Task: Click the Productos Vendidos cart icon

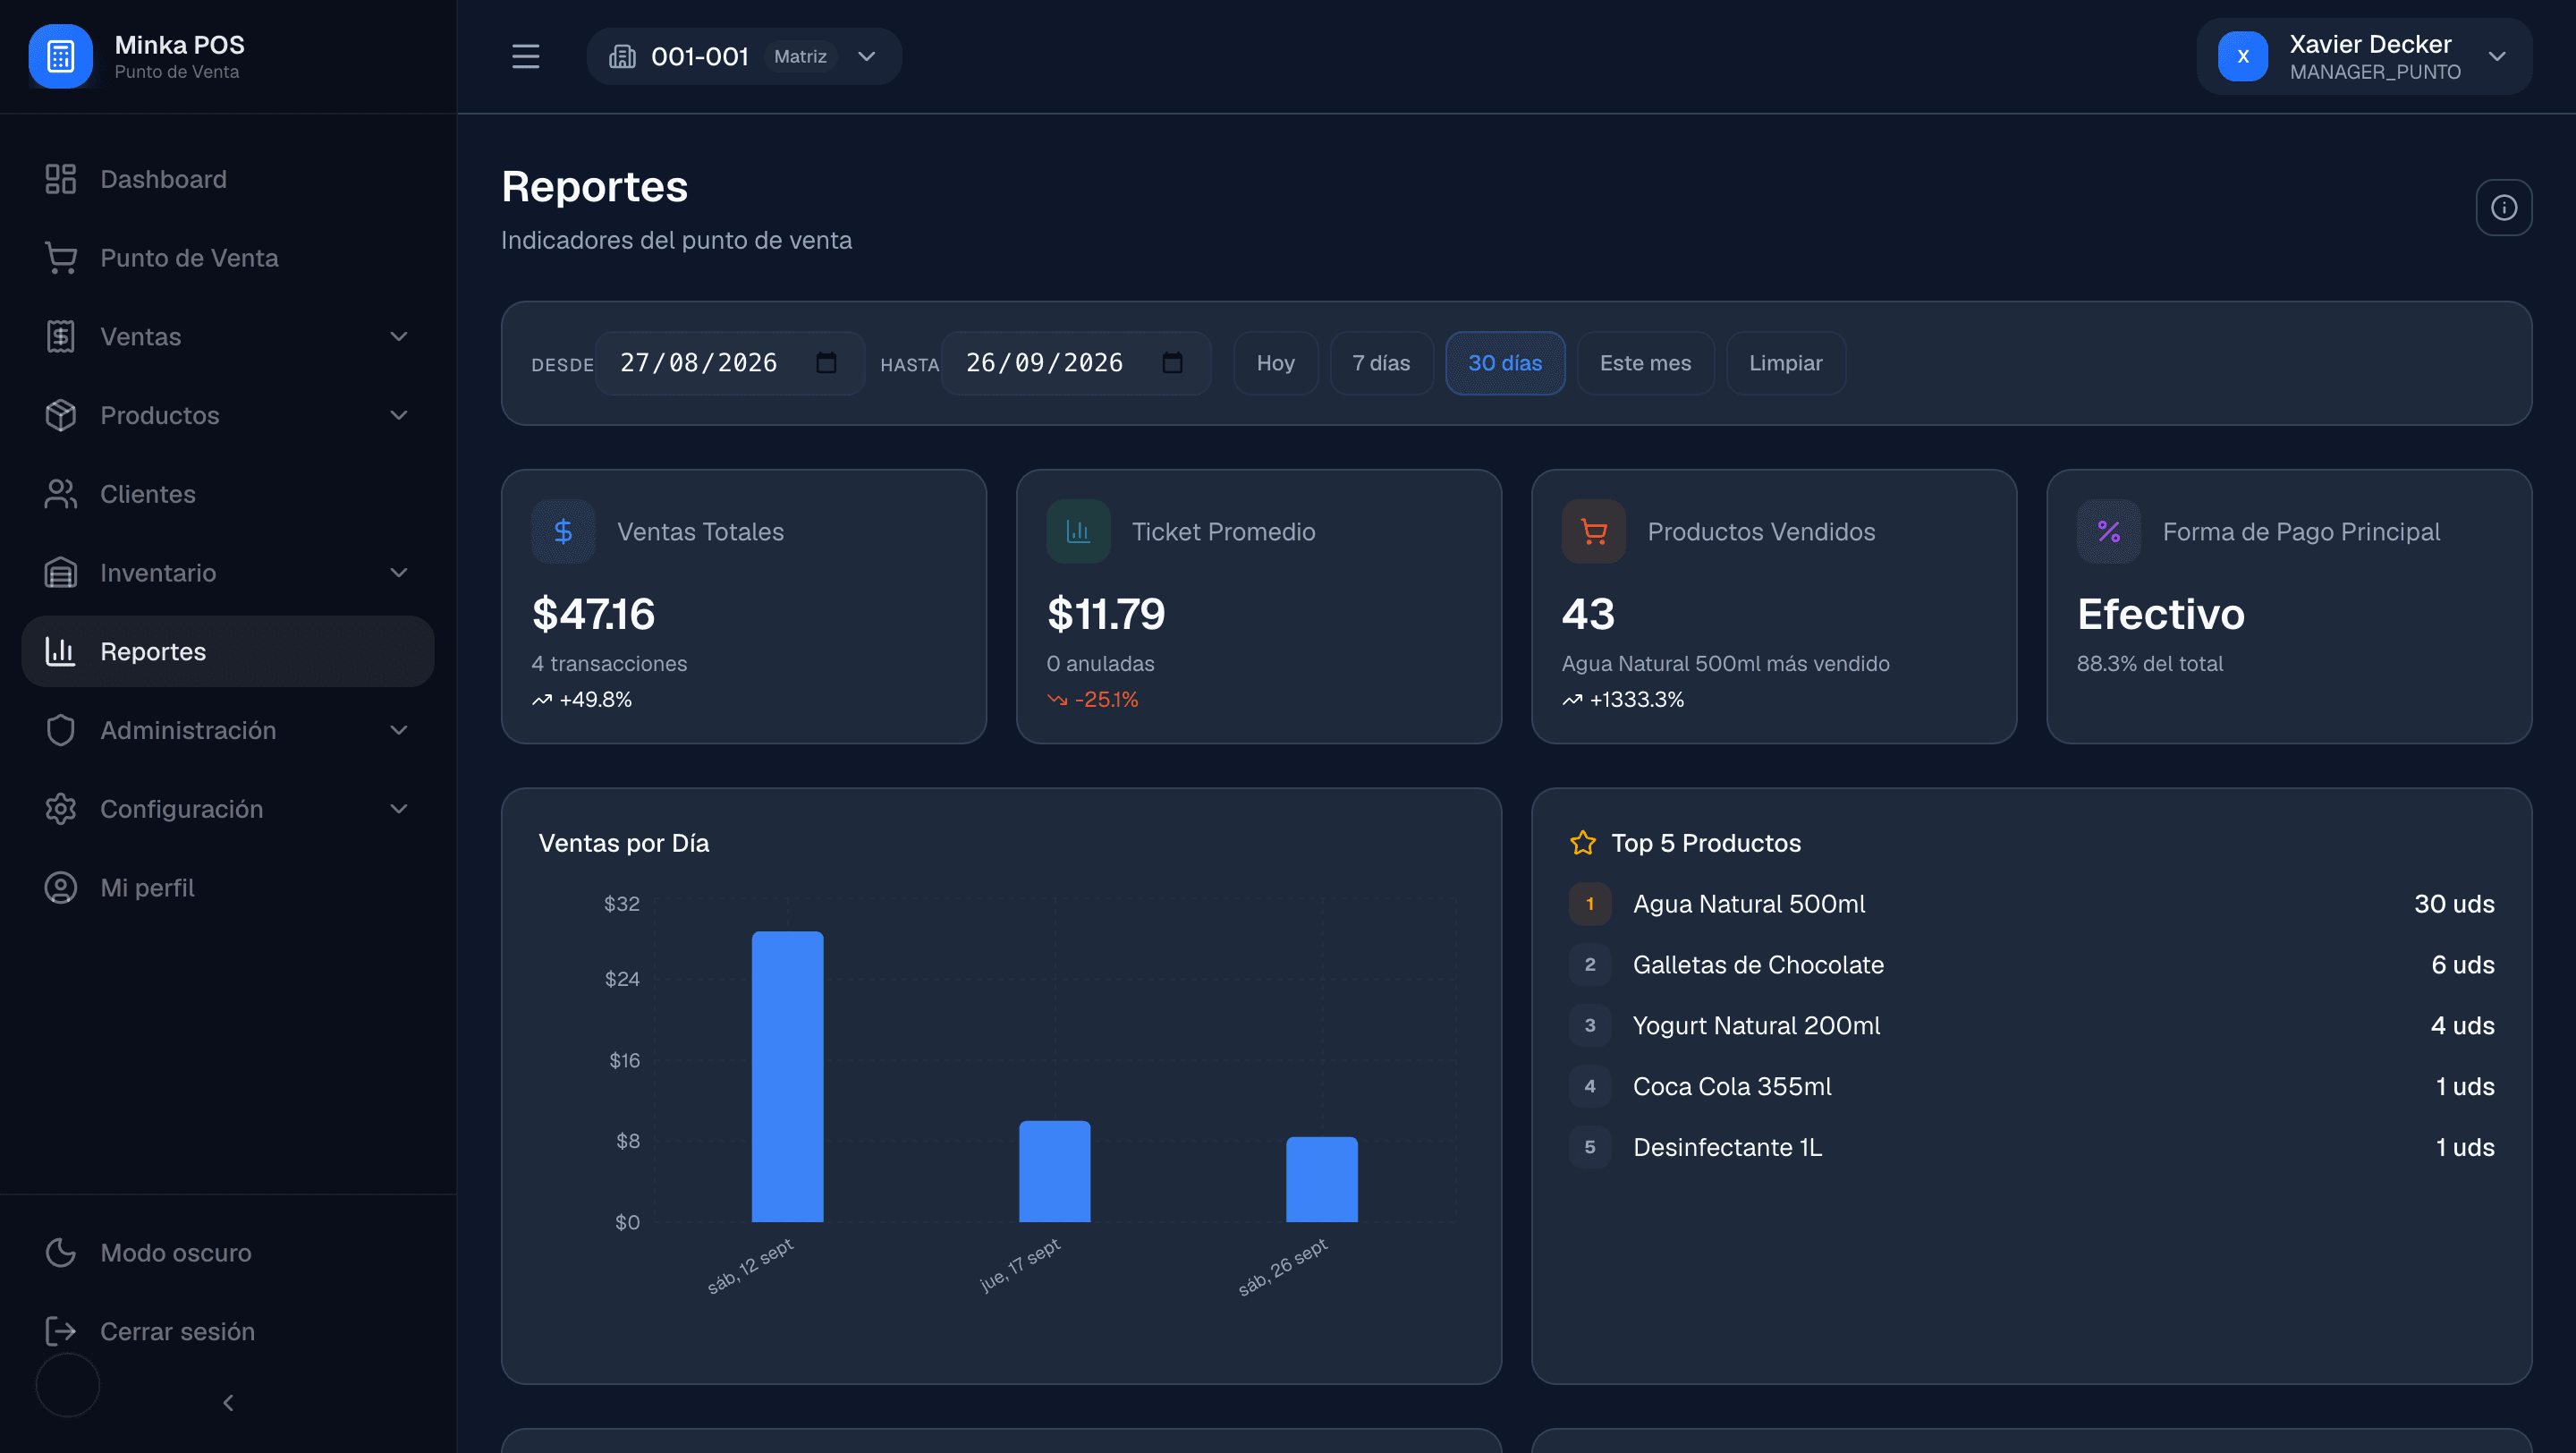Action: pos(1593,531)
